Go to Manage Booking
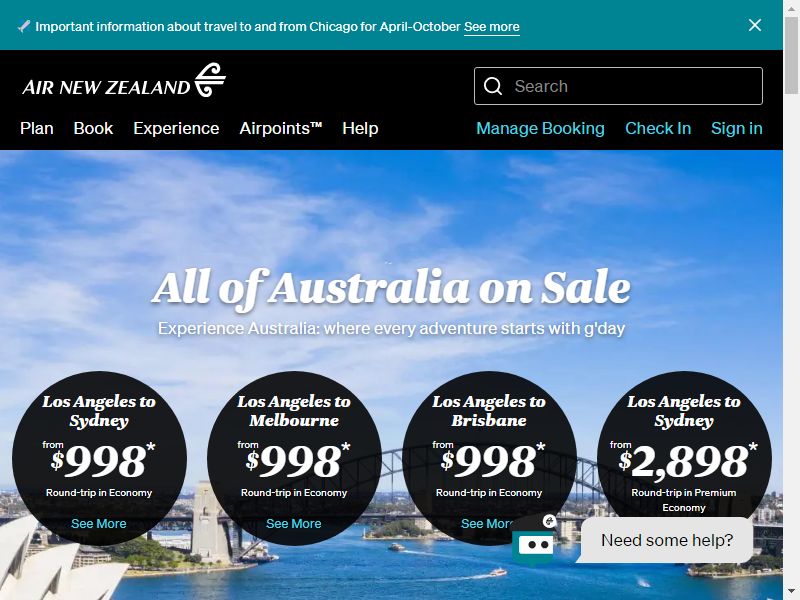 [x=540, y=128]
